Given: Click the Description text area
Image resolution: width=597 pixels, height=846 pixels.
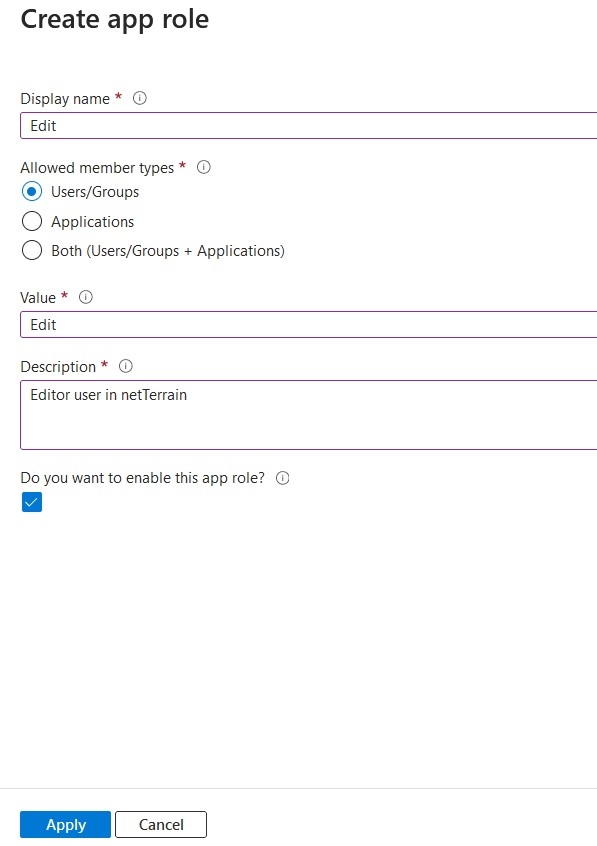Looking at the screenshot, I should 309,415.
